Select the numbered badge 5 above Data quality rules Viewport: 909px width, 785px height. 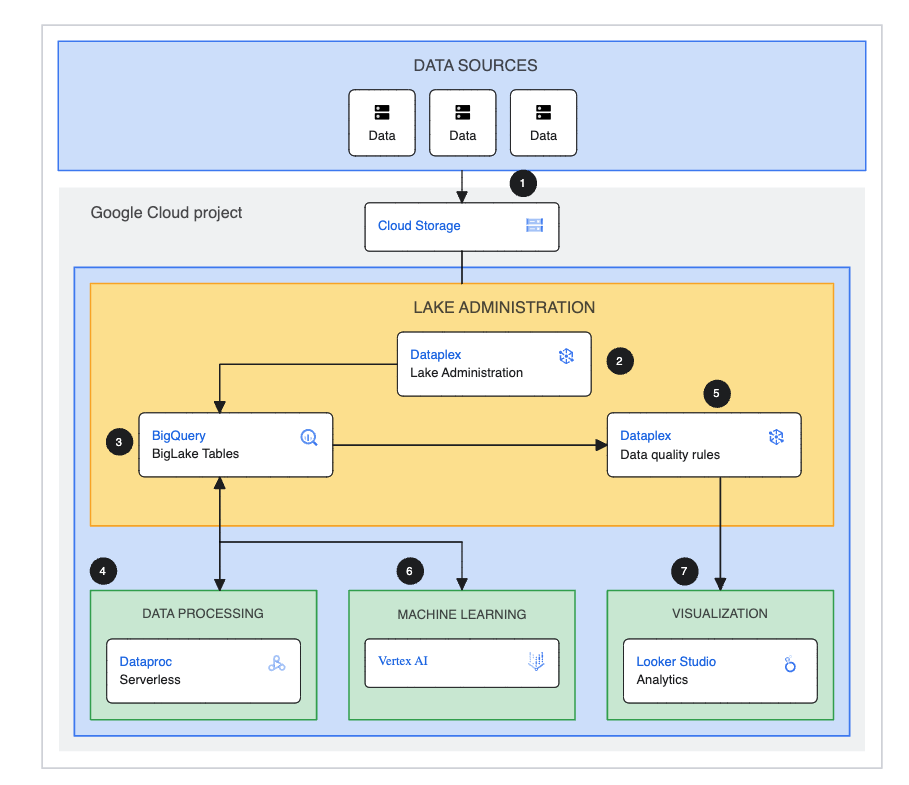point(716,394)
